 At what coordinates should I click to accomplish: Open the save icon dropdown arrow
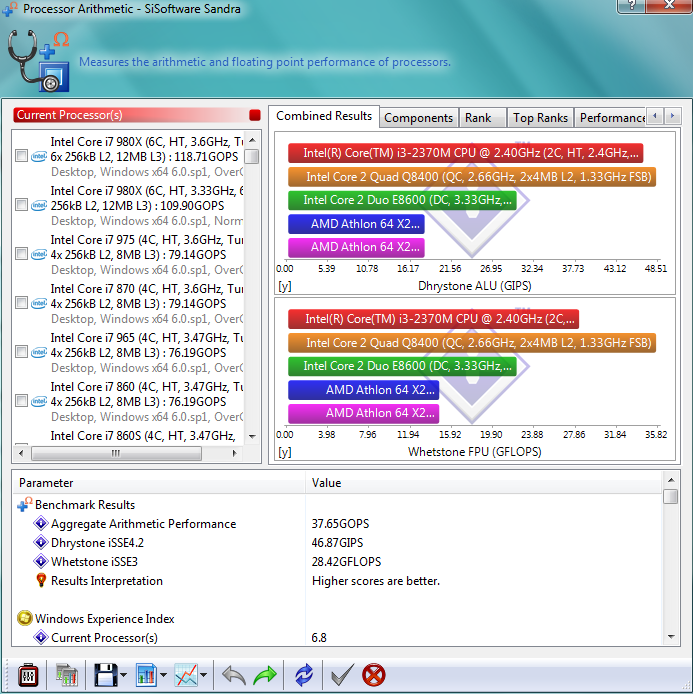tap(123, 675)
